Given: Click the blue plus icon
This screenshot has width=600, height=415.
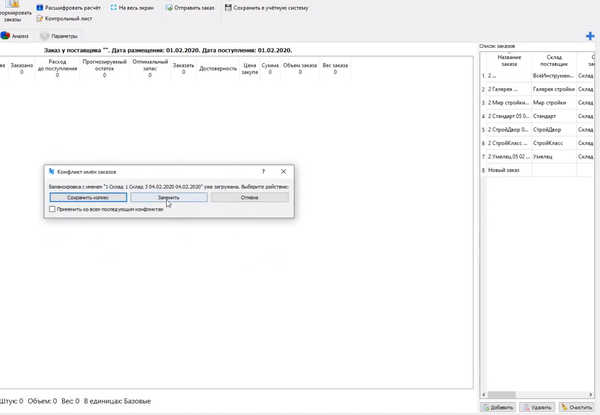Looking at the screenshot, I should pos(590,36).
